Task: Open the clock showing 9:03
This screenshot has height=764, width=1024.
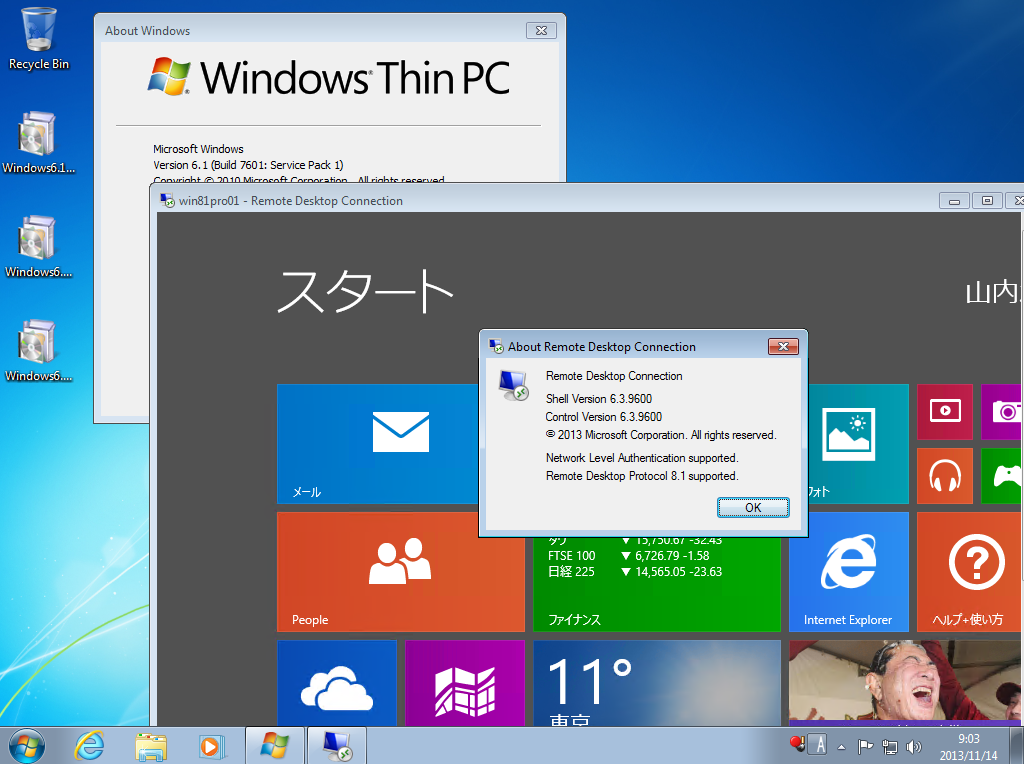Action: (x=968, y=746)
